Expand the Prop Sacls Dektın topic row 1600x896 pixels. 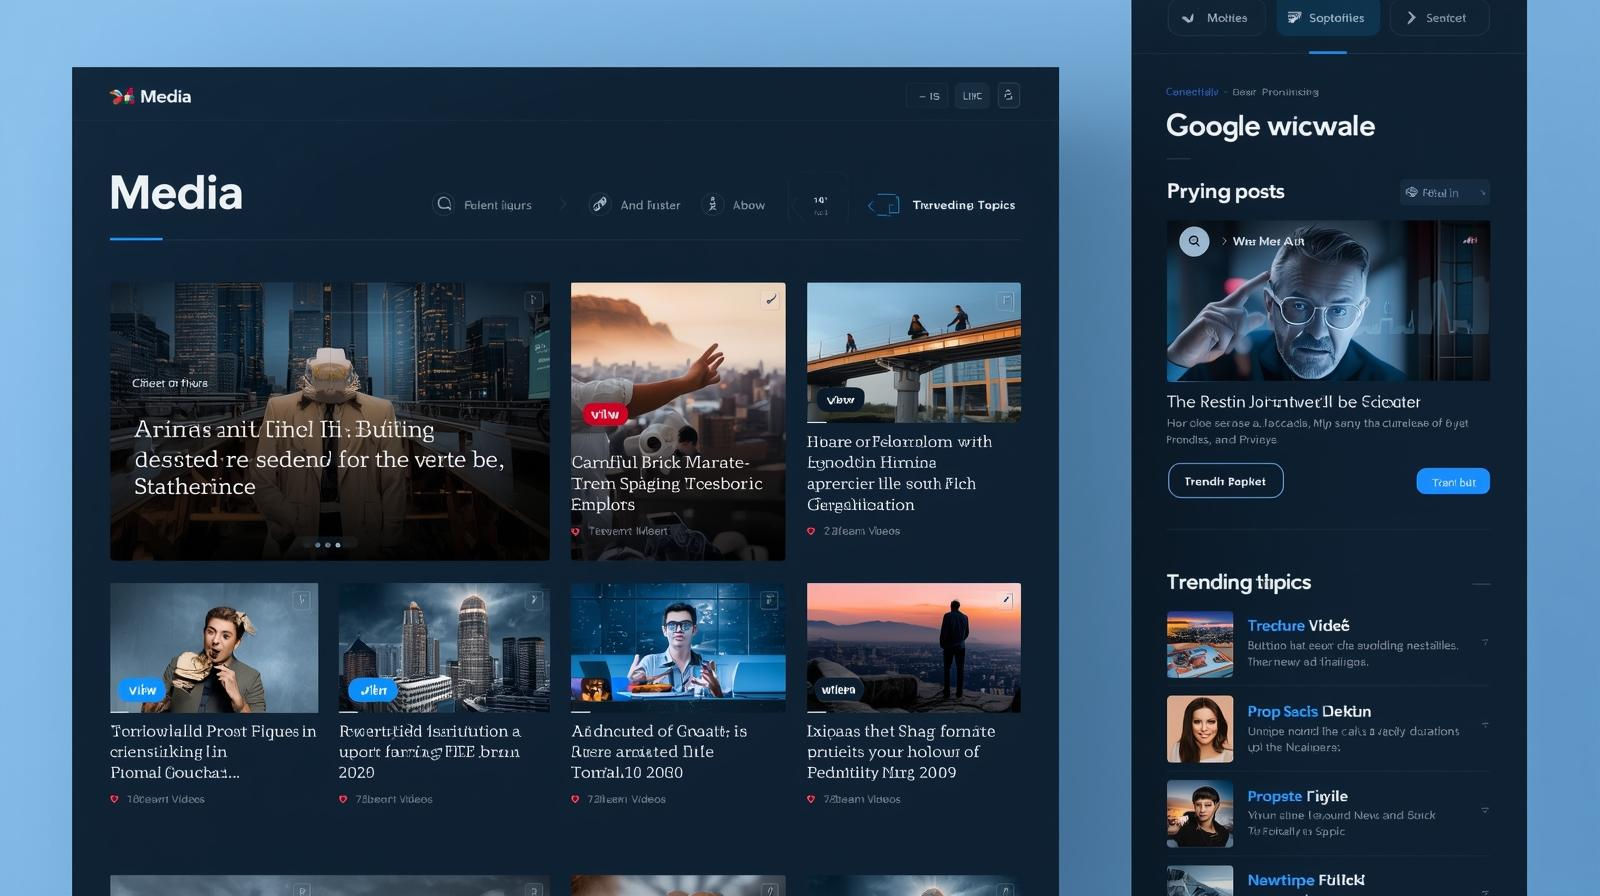point(1484,724)
